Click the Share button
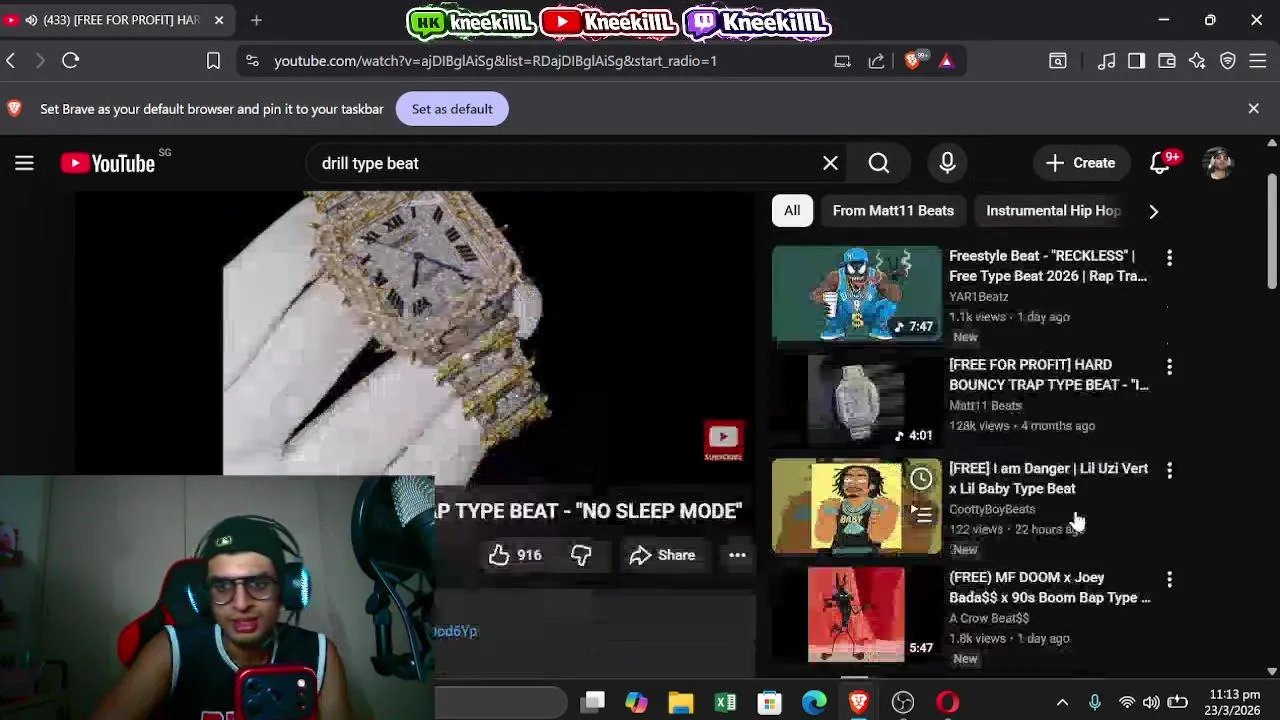1280x720 pixels. pos(662,555)
